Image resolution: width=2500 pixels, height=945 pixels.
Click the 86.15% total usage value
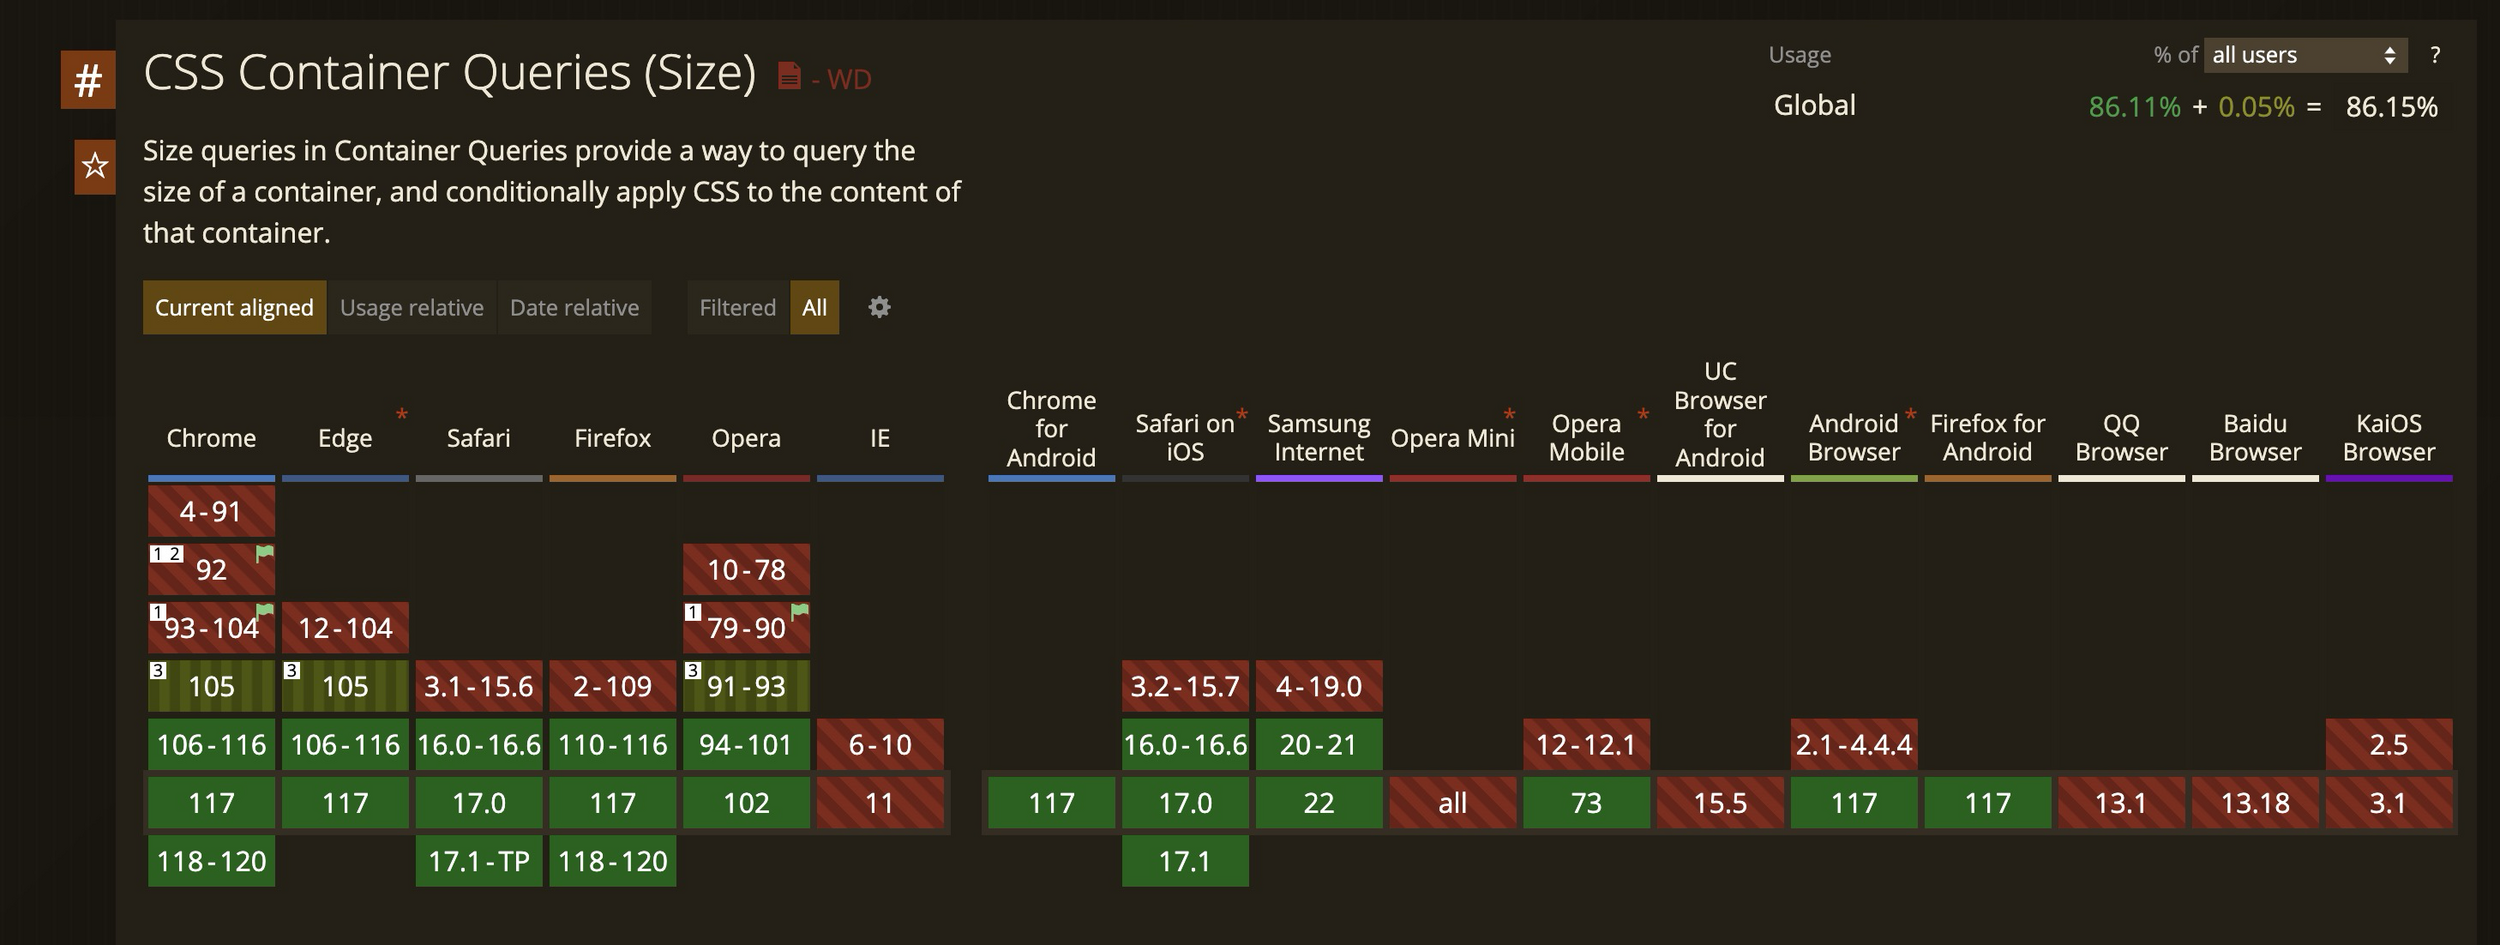[2392, 107]
